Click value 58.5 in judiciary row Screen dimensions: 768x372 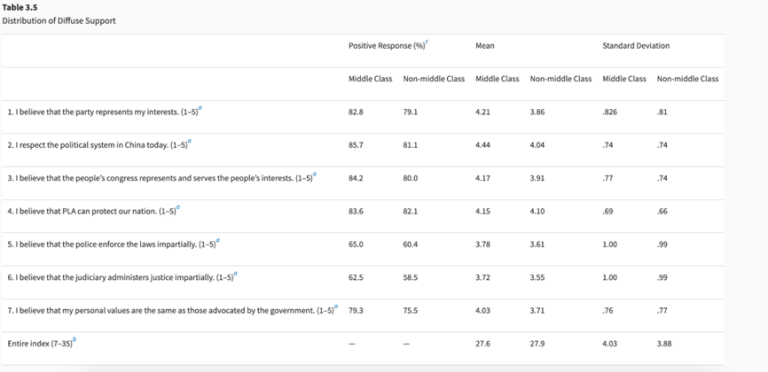tap(410, 278)
